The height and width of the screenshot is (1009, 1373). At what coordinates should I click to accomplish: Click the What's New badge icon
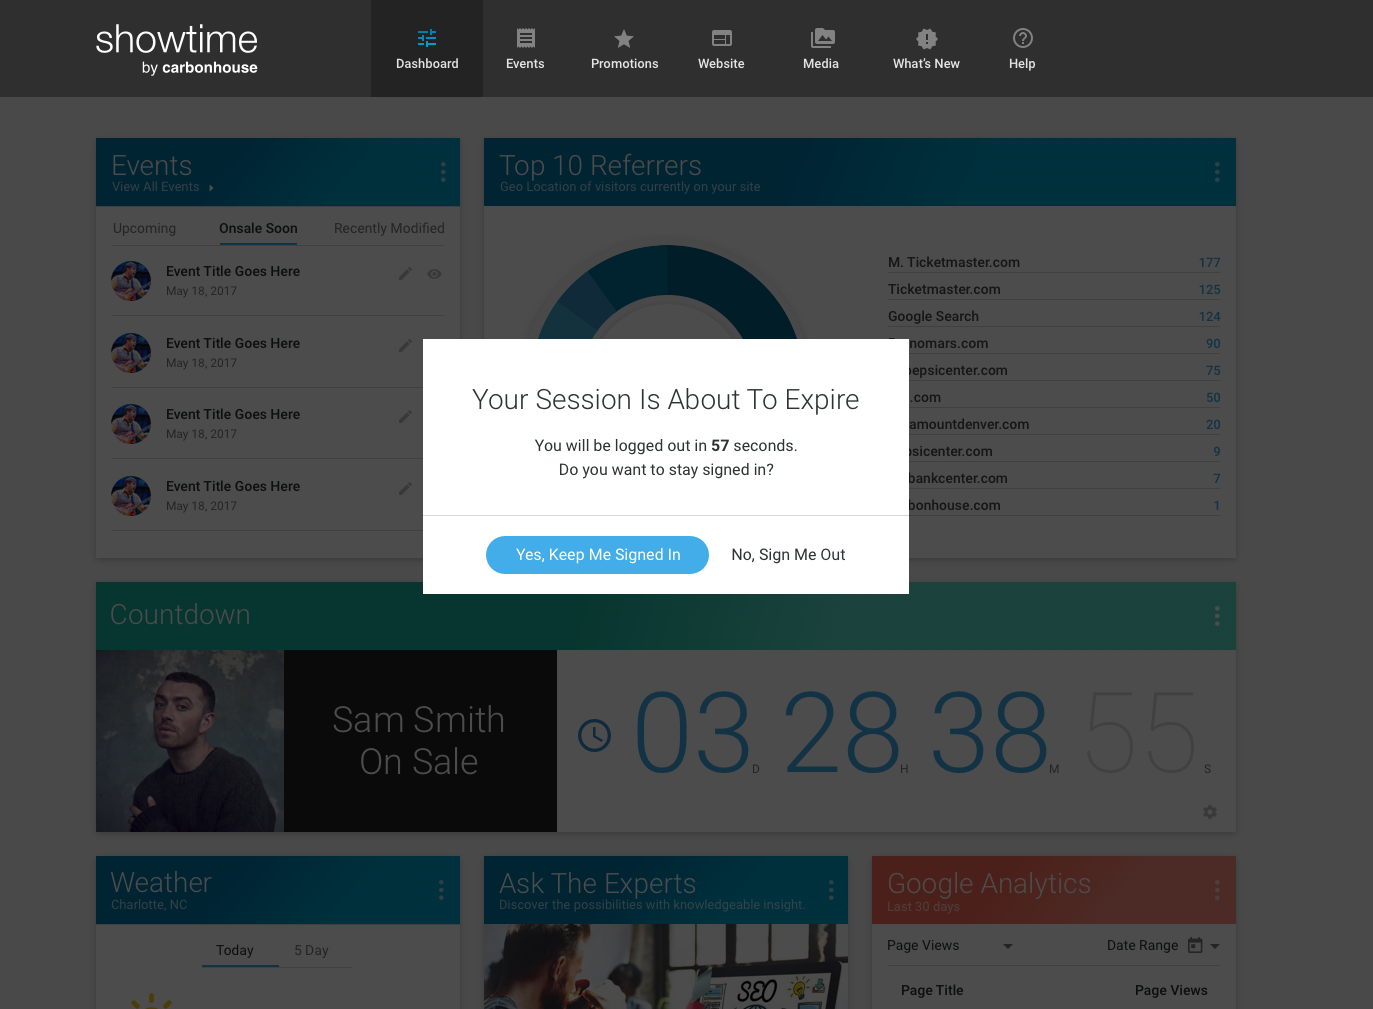[926, 39]
